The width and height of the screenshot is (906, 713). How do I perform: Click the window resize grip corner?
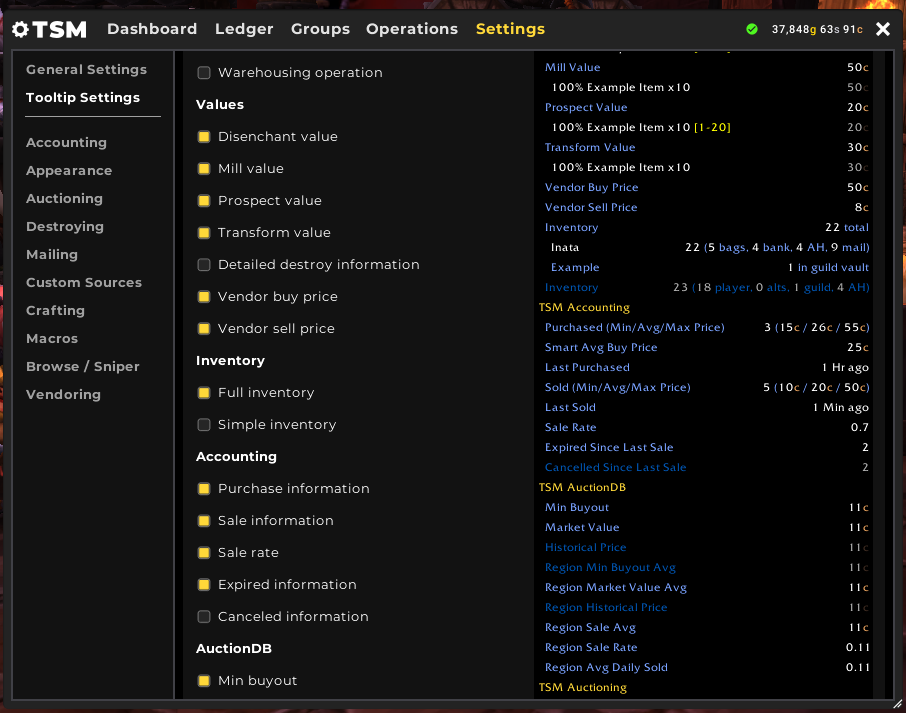897,704
